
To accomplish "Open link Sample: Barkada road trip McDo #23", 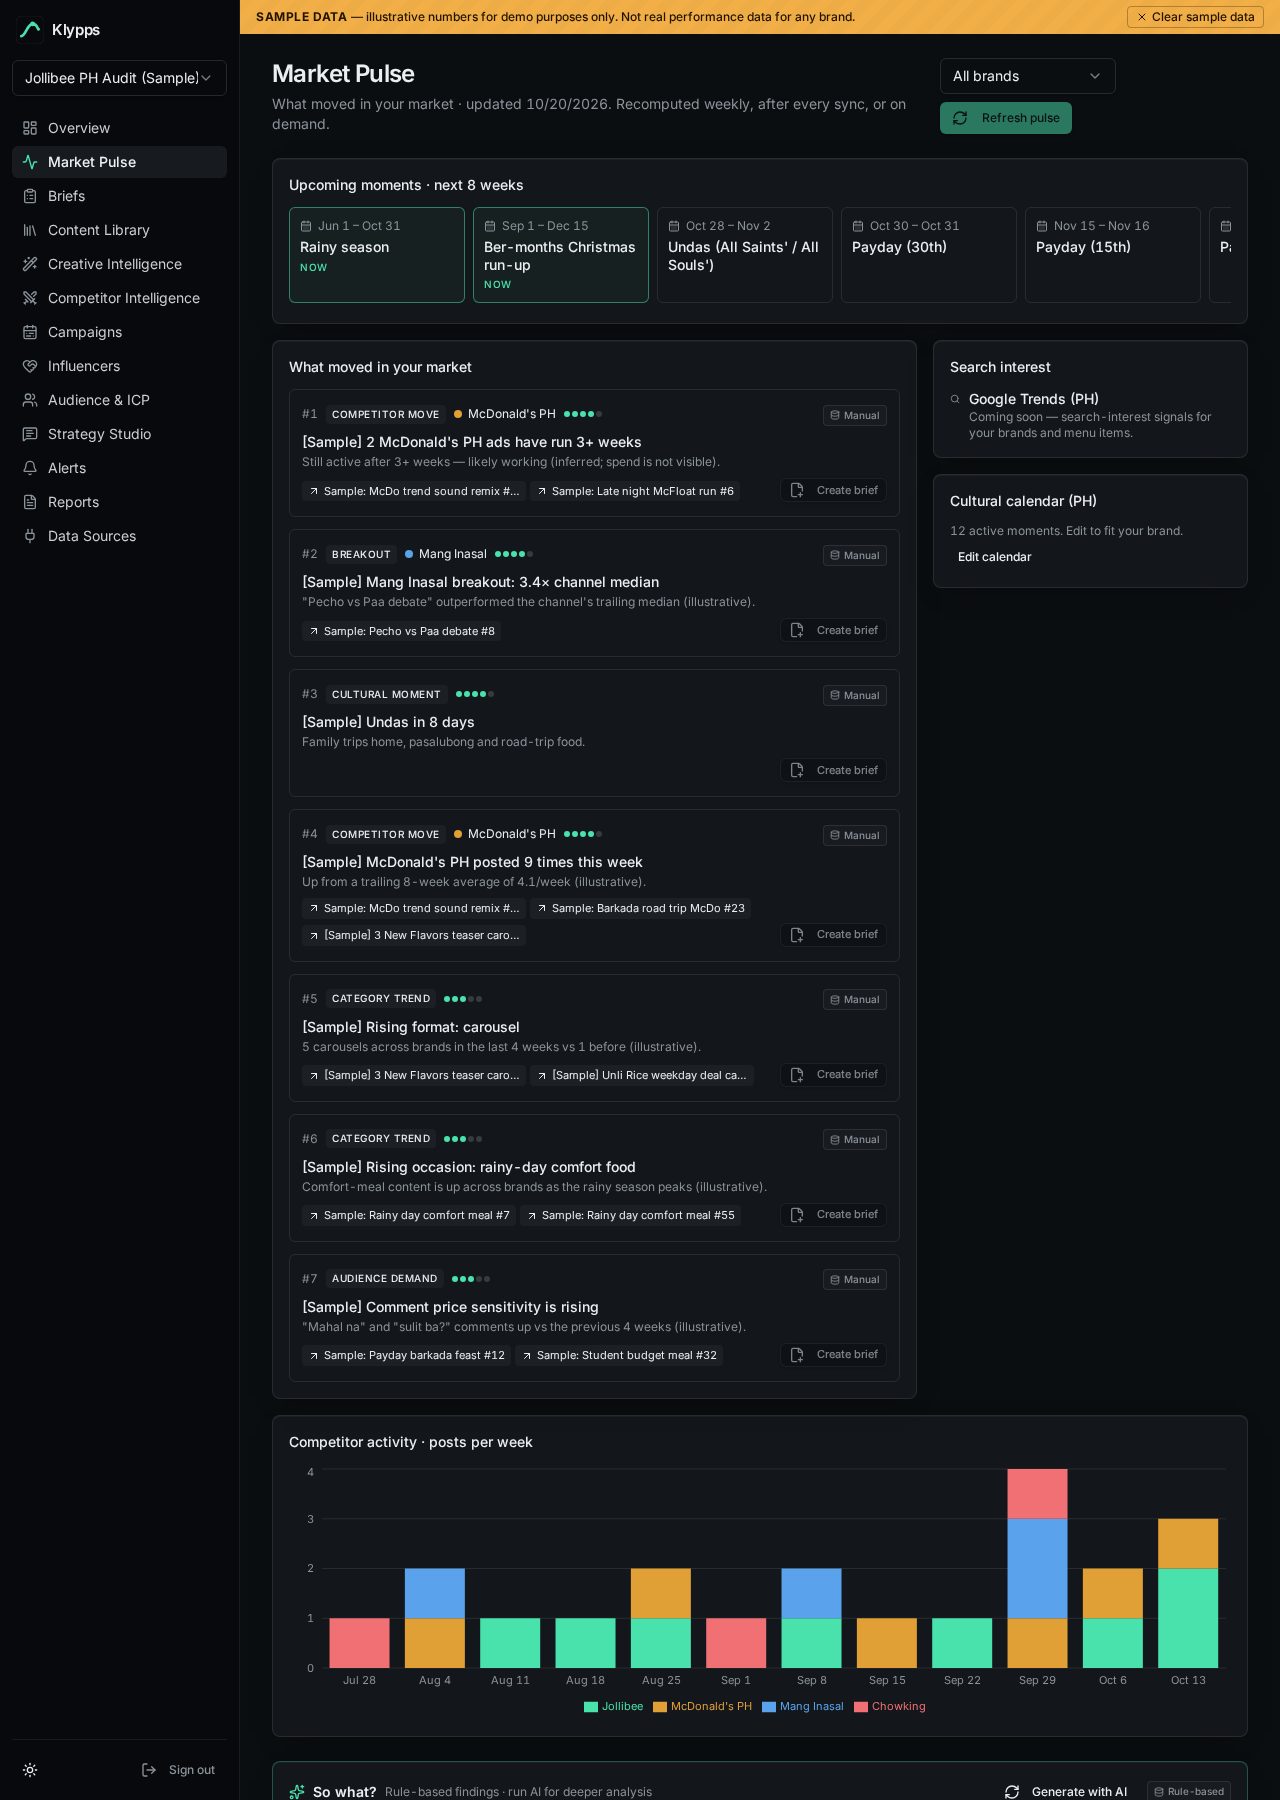I will 641,908.
